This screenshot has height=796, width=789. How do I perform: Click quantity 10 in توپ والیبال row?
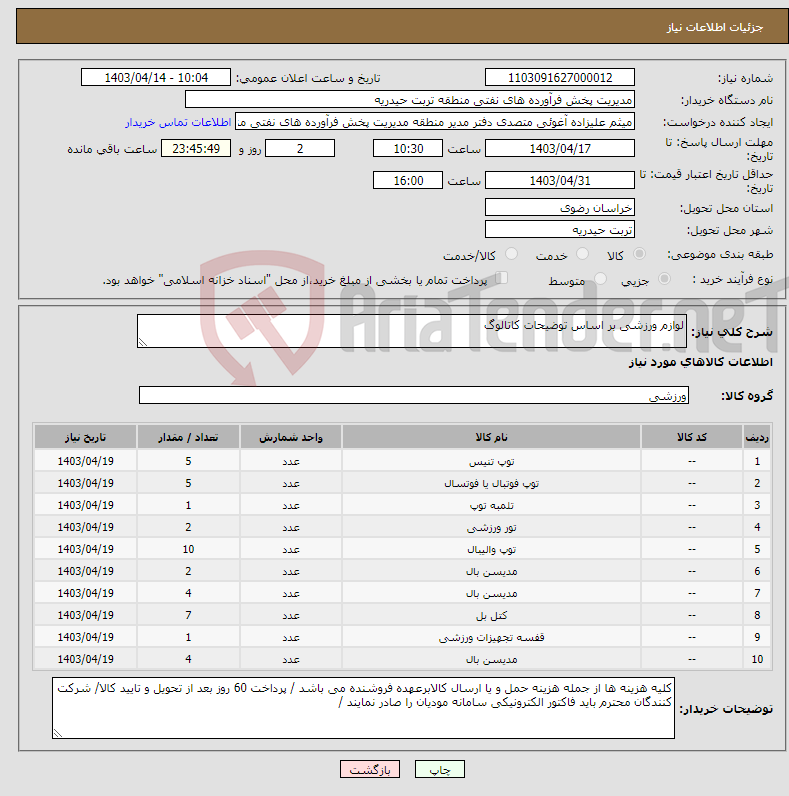(188, 549)
